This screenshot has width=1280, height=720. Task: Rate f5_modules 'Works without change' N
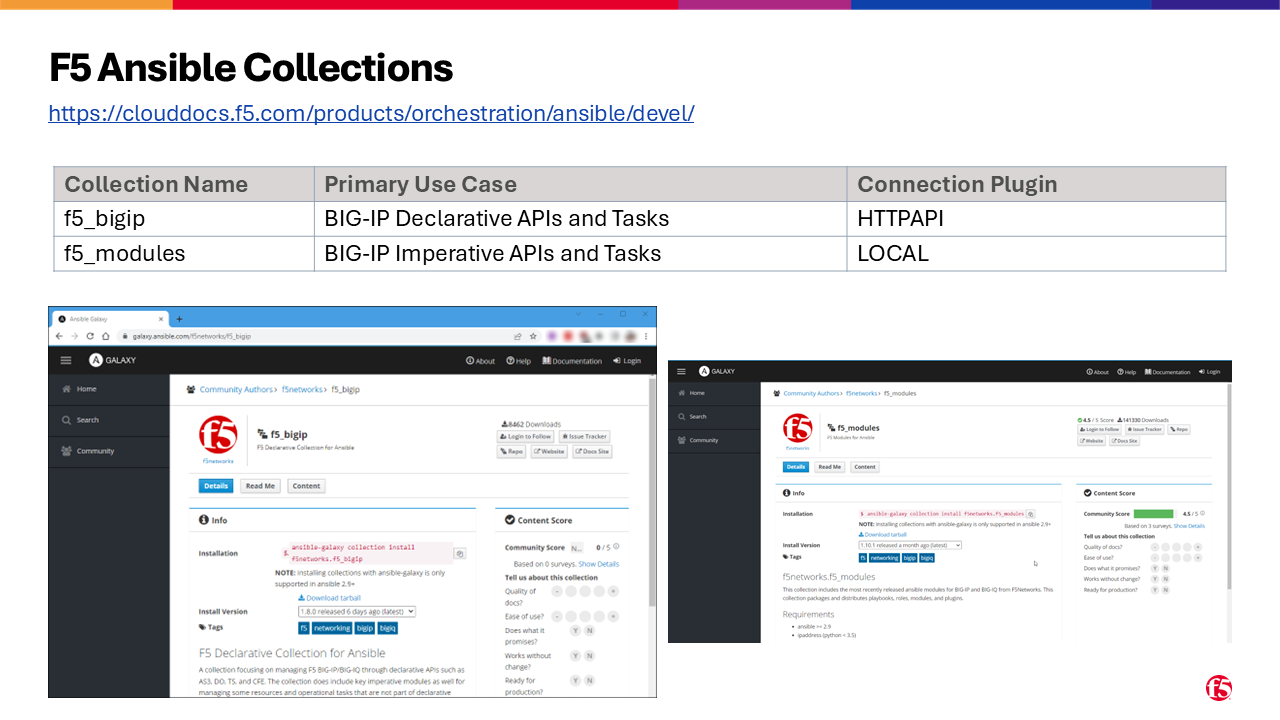click(x=1166, y=579)
